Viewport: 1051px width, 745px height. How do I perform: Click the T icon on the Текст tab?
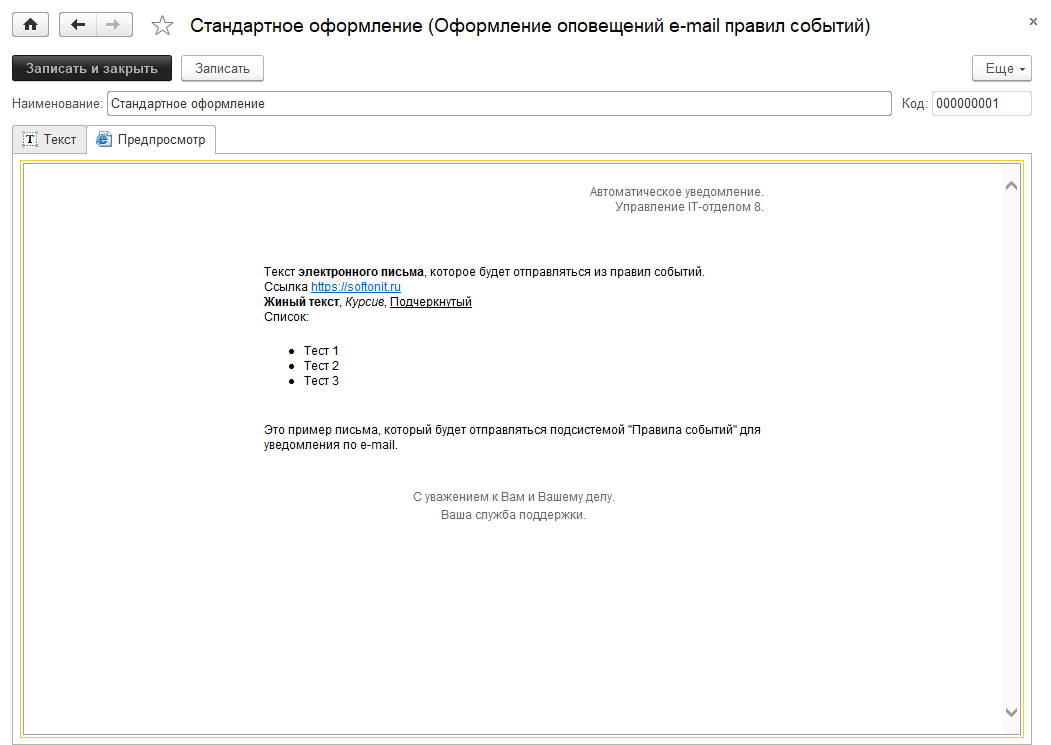(x=28, y=139)
